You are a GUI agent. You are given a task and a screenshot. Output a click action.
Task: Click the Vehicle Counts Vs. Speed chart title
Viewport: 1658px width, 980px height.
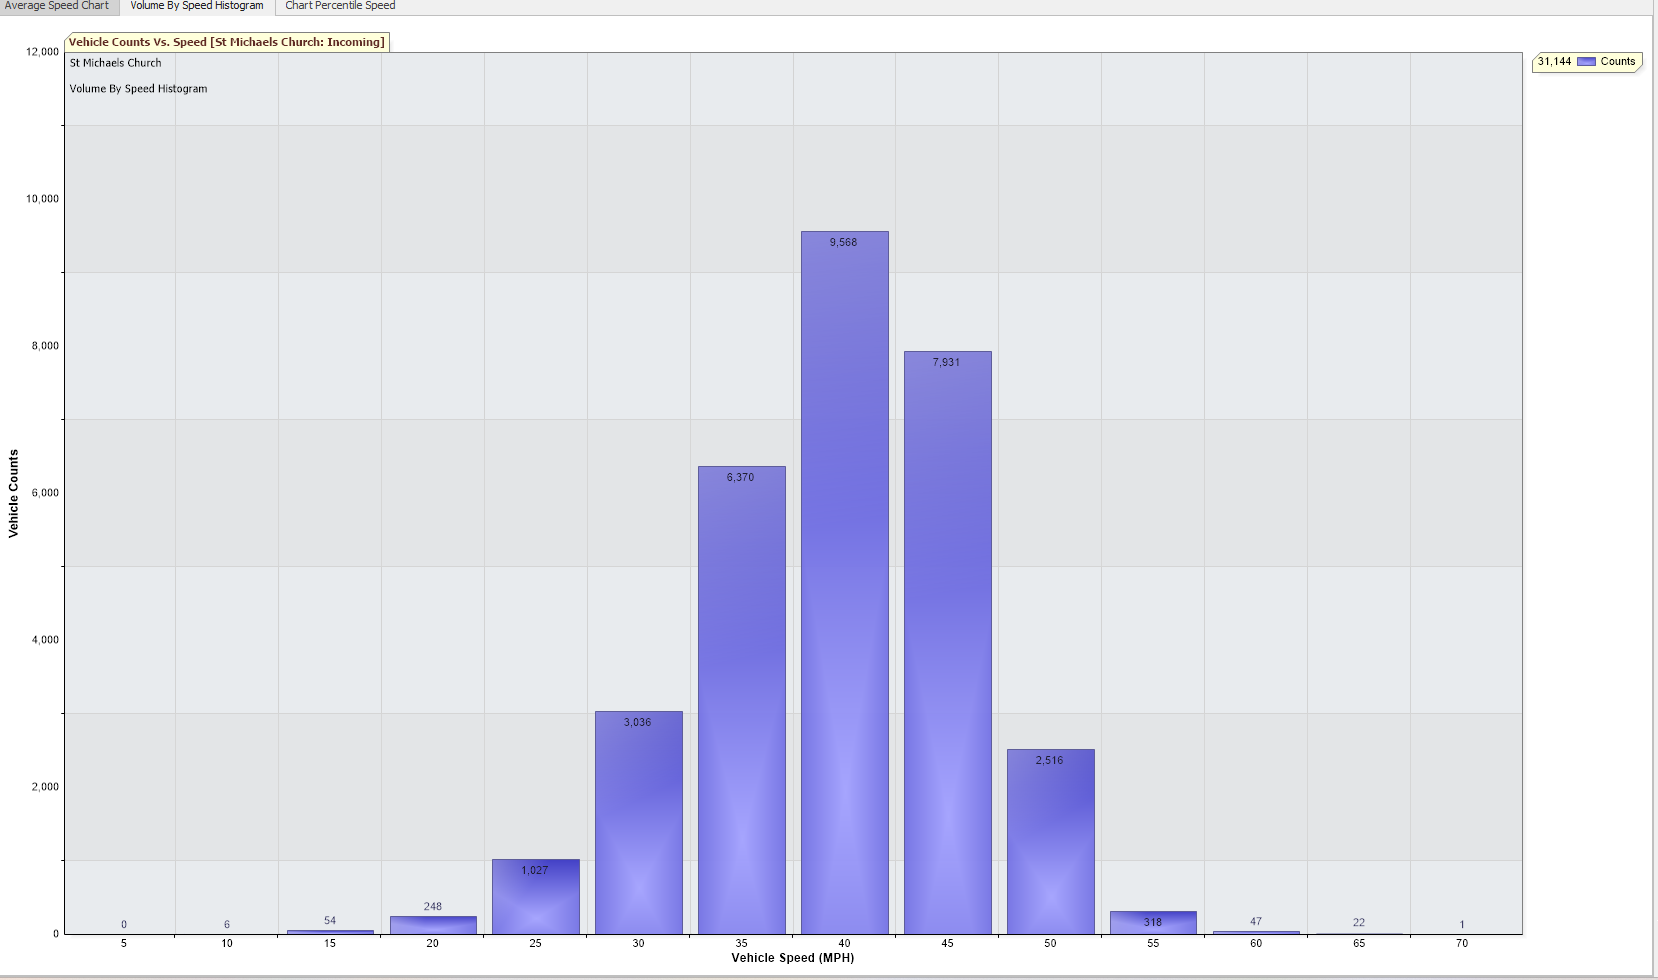[227, 42]
